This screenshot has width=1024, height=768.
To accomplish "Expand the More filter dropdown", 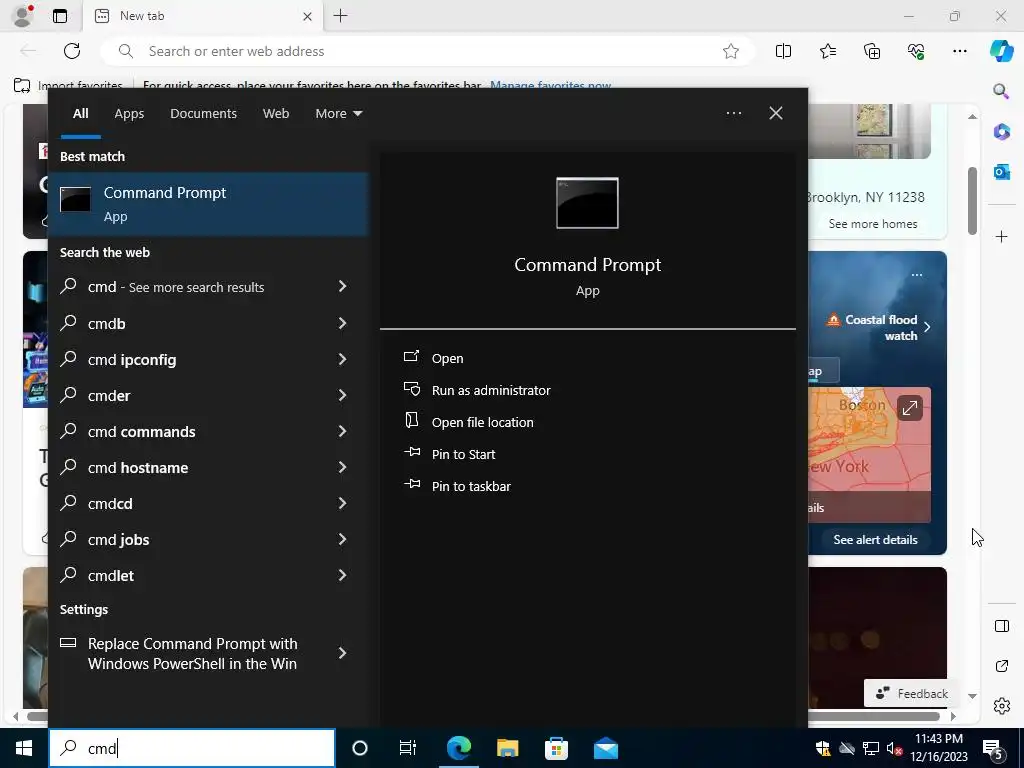I will coord(338,114).
